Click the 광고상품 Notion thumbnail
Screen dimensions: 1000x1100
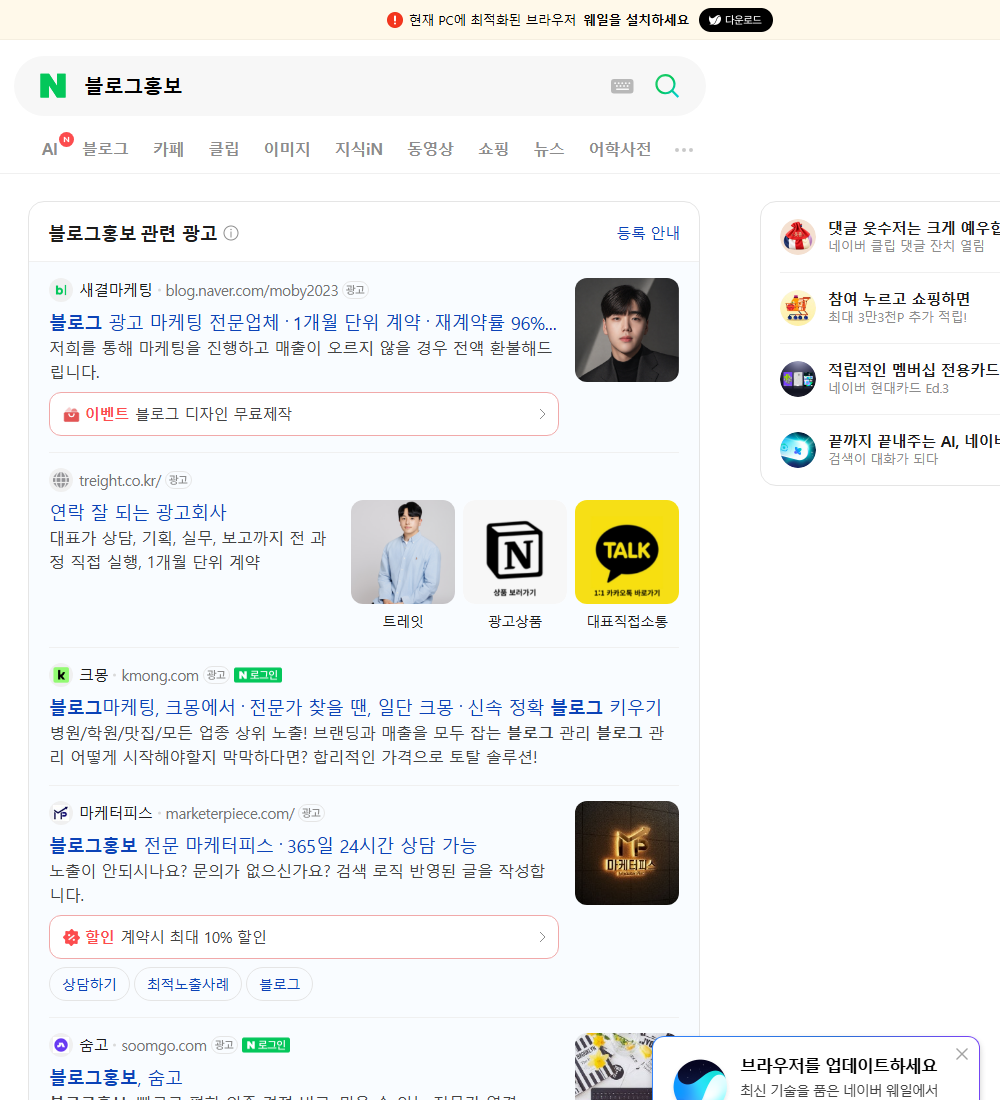[x=515, y=552]
